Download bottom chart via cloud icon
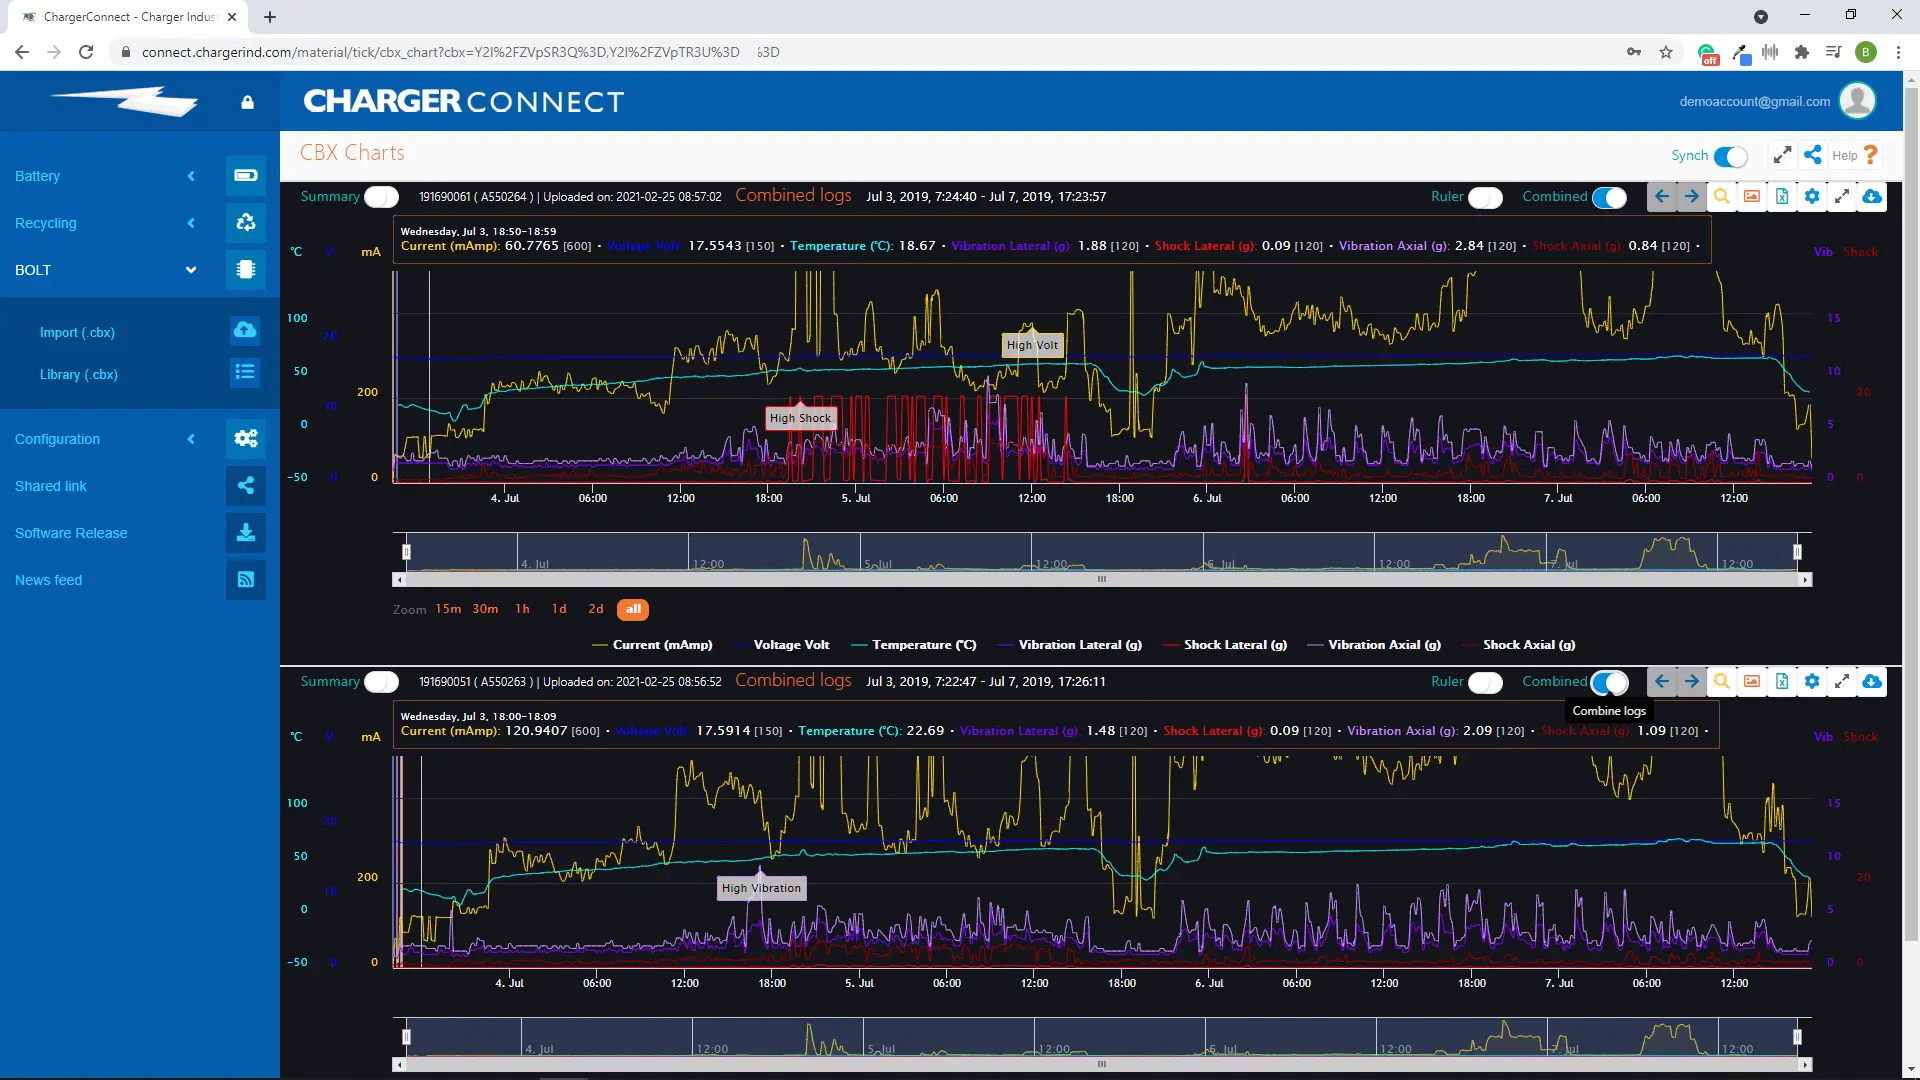The height and width of the screenshot is (1080, 1920). coord(1872,682)
